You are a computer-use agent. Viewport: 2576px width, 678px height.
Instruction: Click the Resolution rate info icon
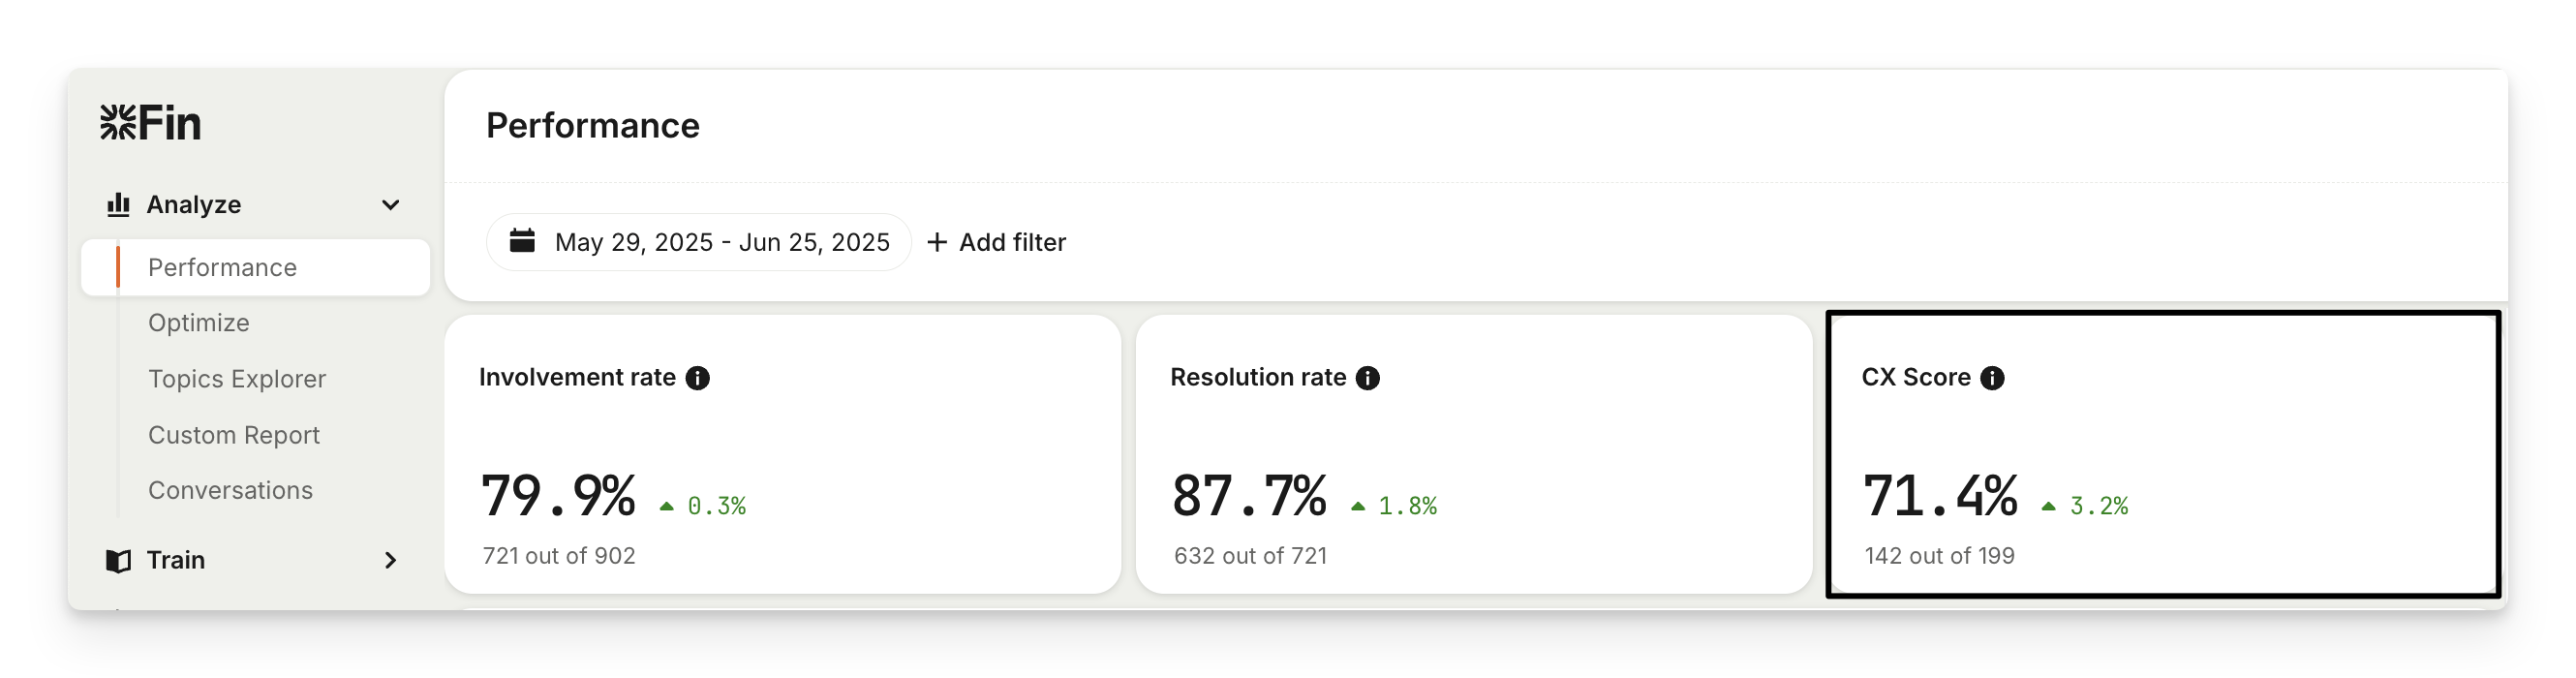(x=1368, y=378)
